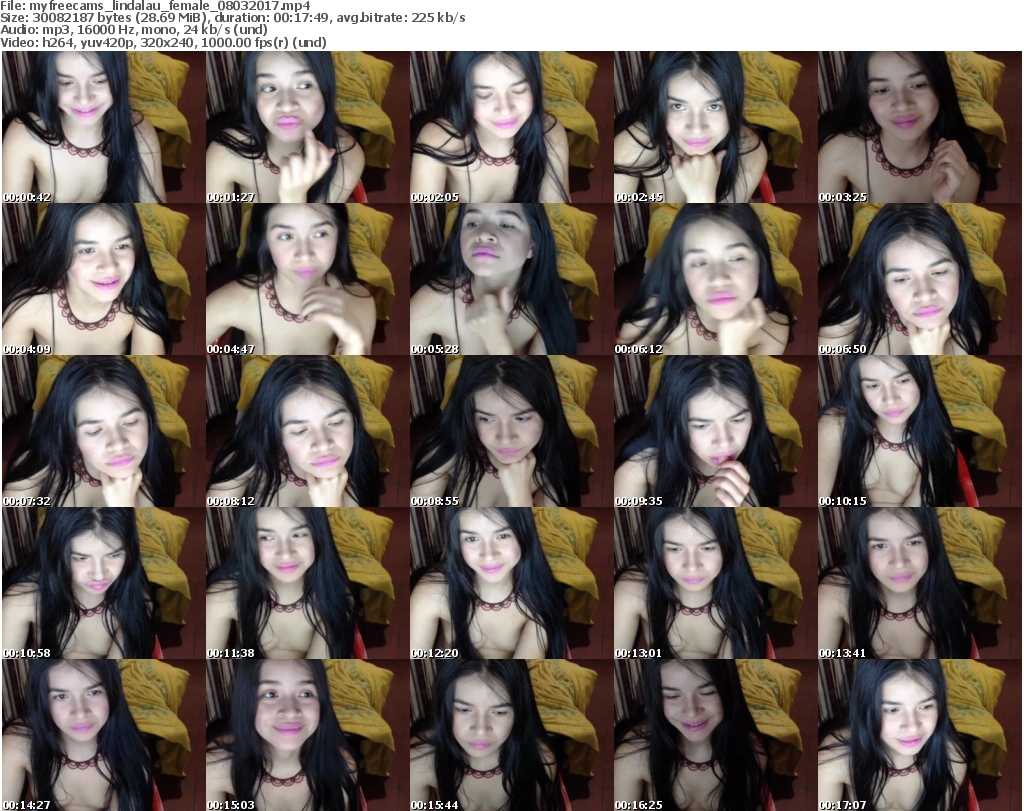1024x811 pixels.
Task: Select the thumbnail stamped 00:15:44
Action: (511, 735)
